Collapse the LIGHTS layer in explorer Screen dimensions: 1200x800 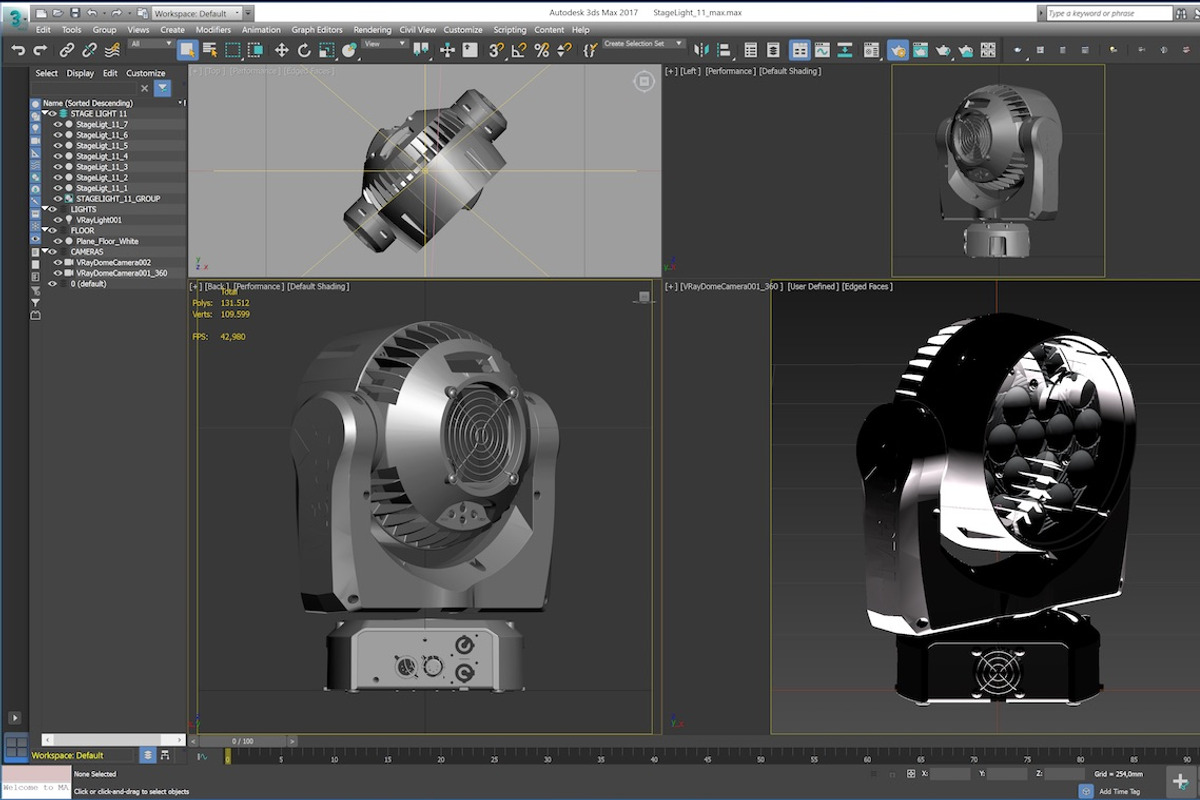click(44, 209)
